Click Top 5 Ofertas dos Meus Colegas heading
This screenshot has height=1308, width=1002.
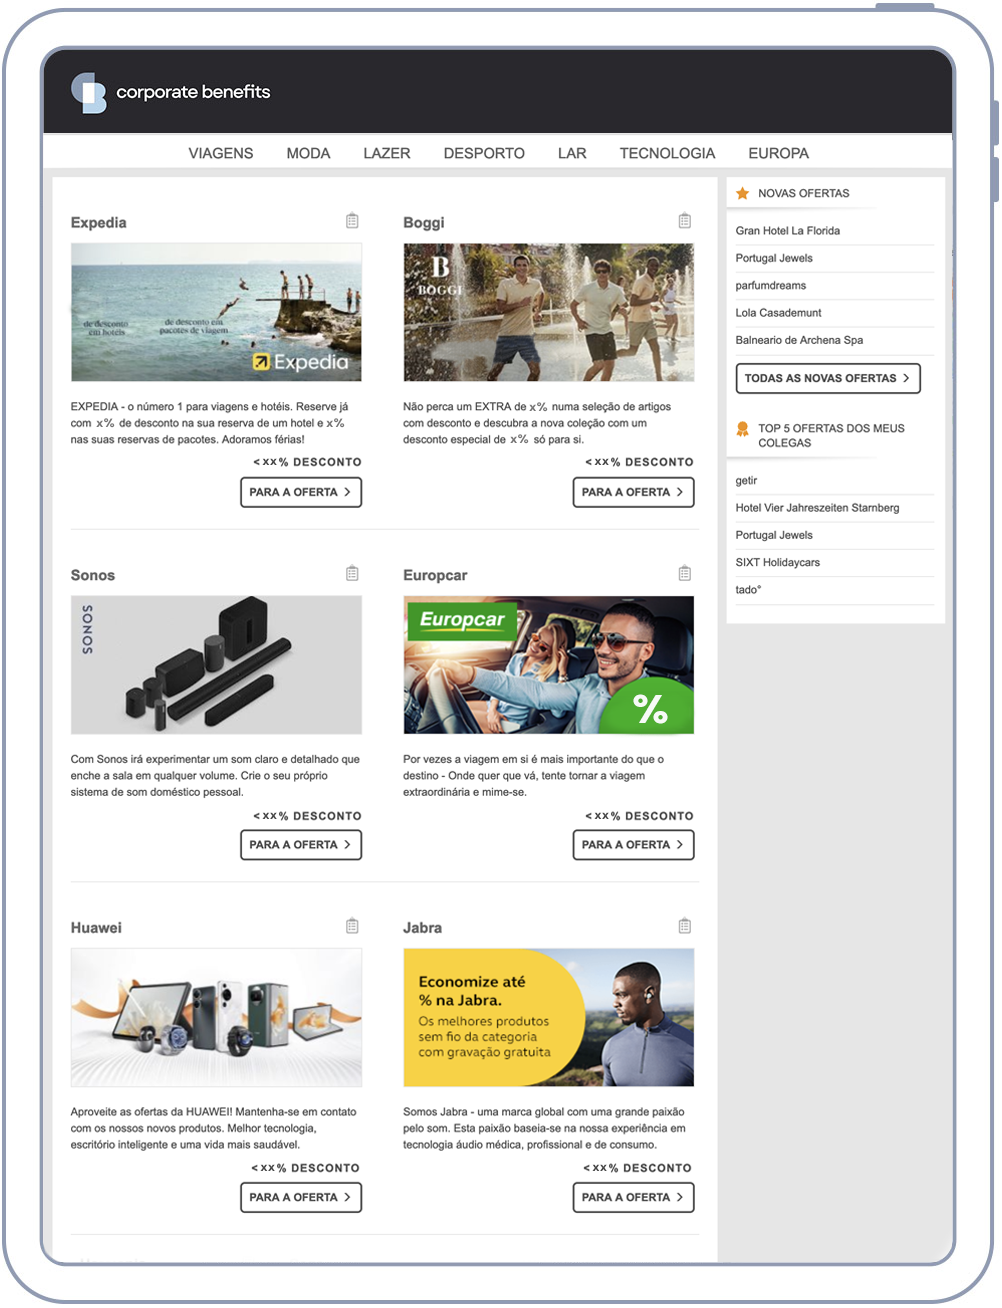(831, 435)
